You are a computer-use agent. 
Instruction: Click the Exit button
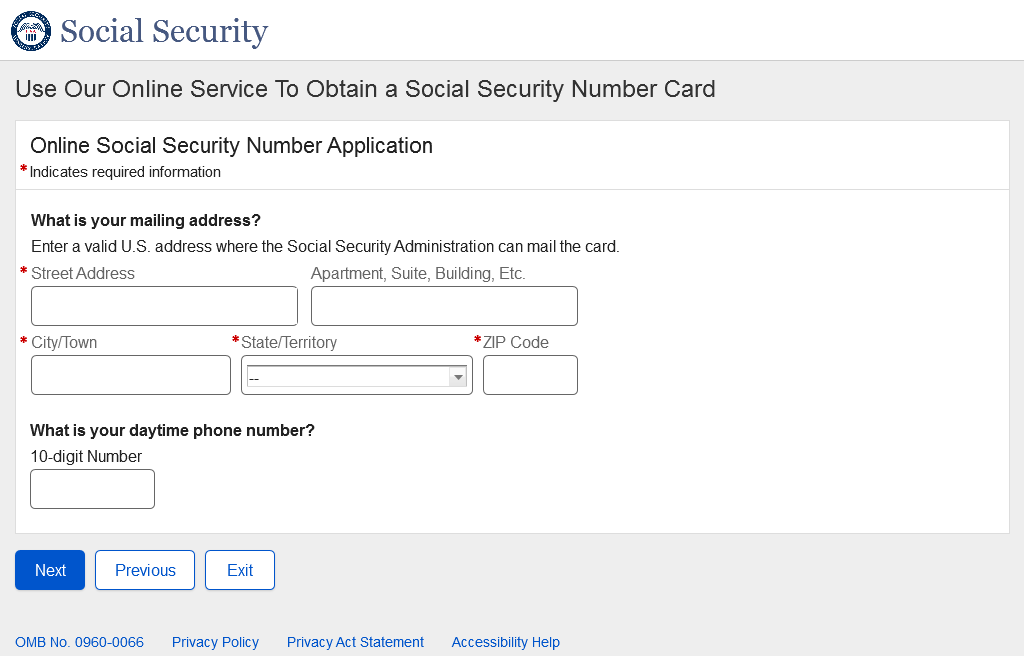tap(240, 570)
